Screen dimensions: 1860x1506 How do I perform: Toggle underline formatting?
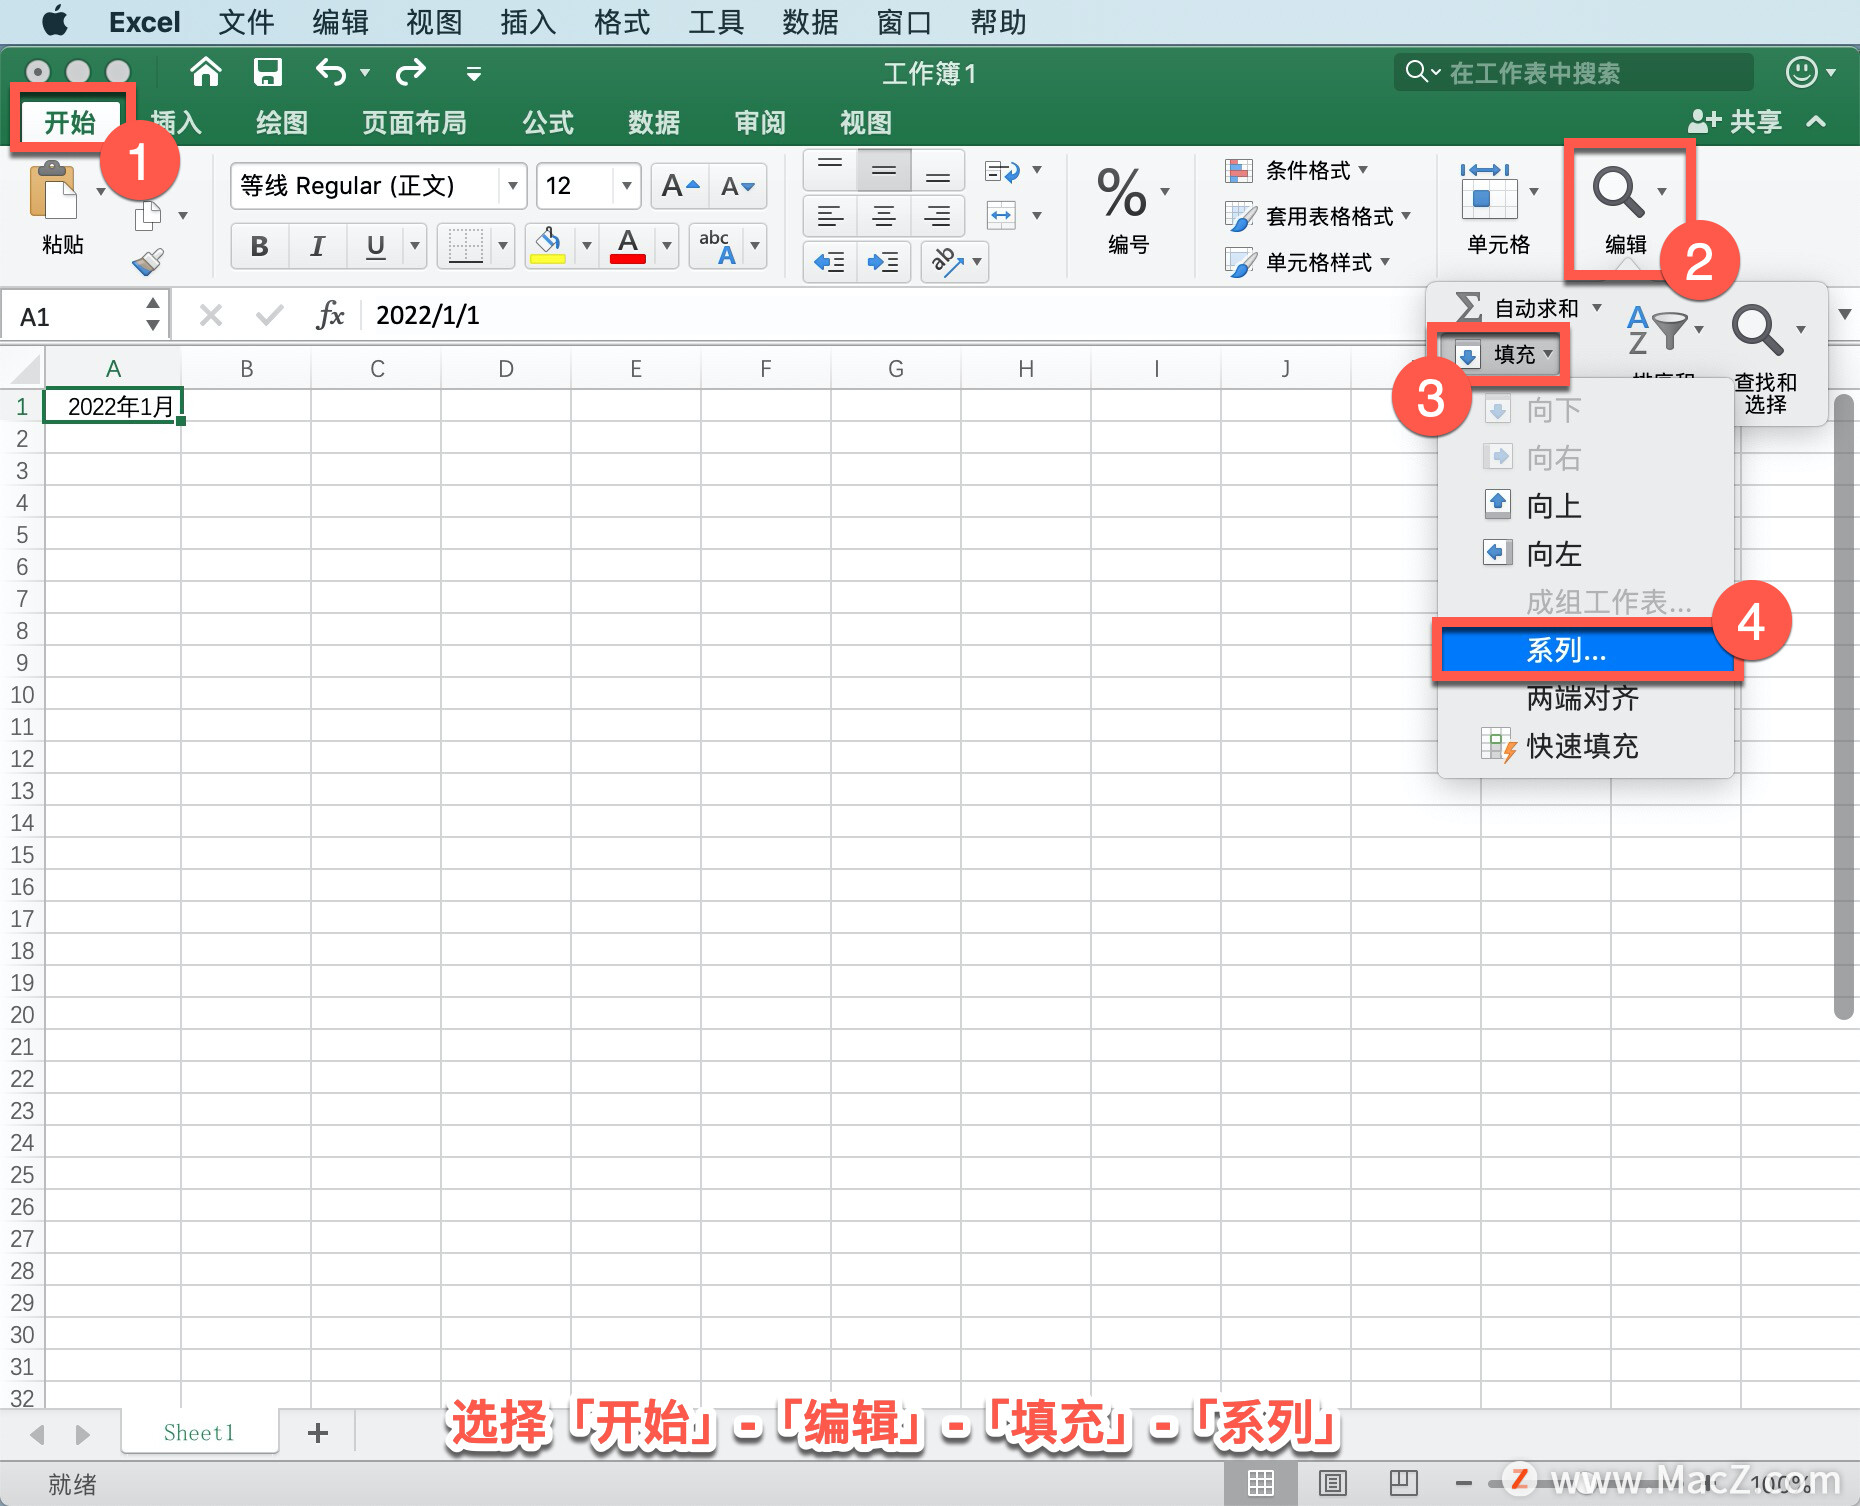coord(376,246)
